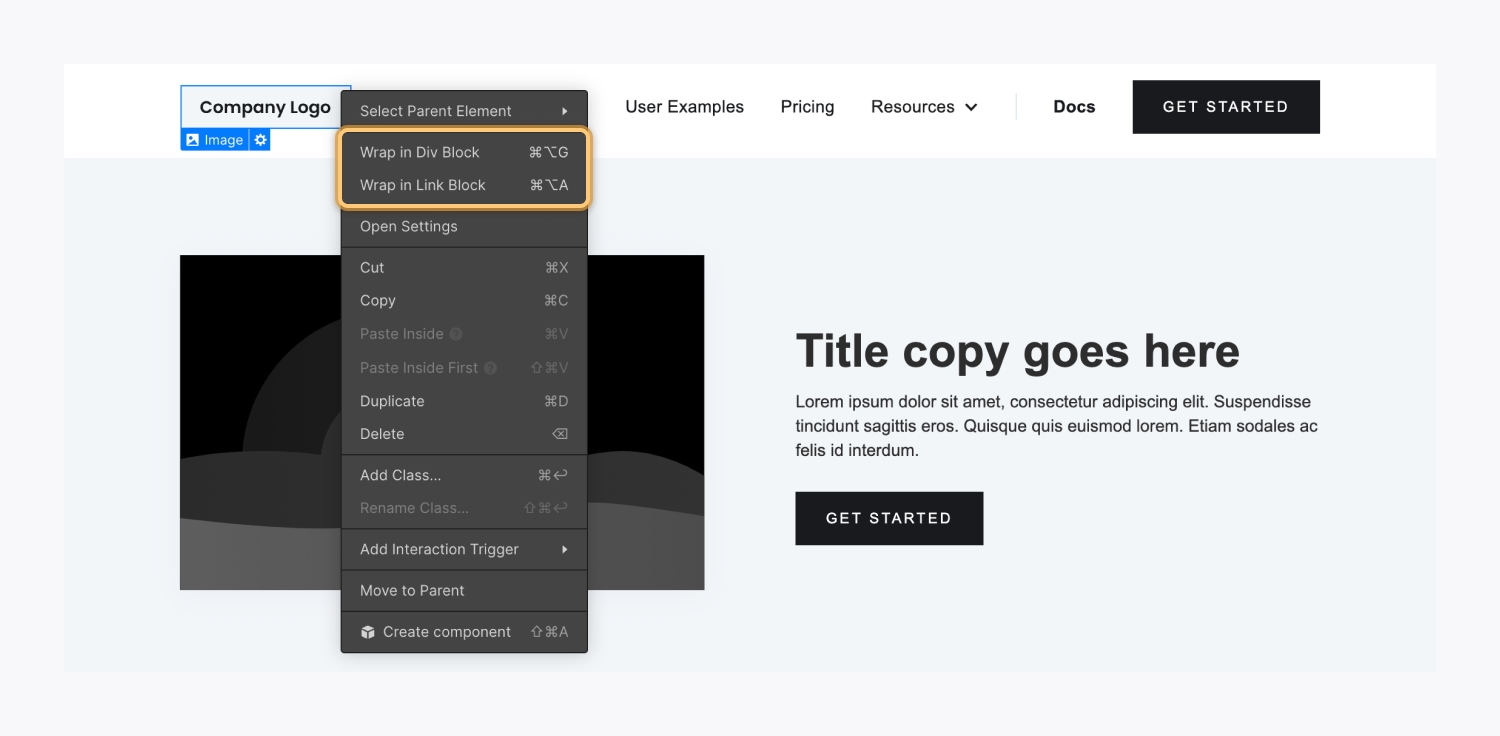
Task: Click the Pricing navigation link
Action: 807,107
